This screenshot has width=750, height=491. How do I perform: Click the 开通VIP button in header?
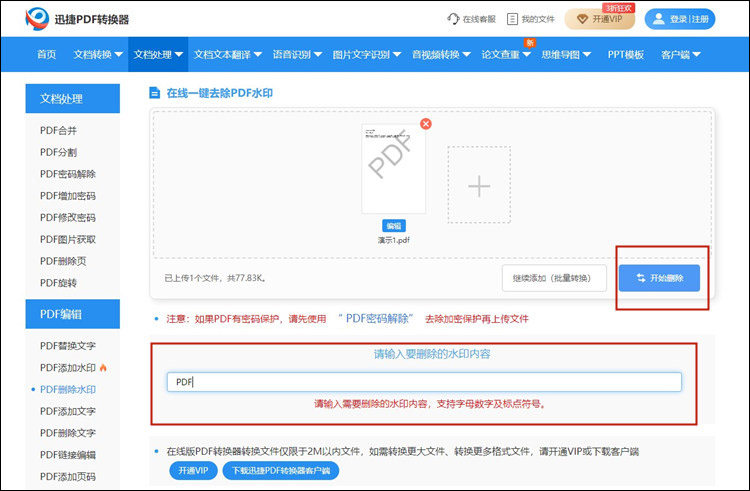tap(600, 19)
